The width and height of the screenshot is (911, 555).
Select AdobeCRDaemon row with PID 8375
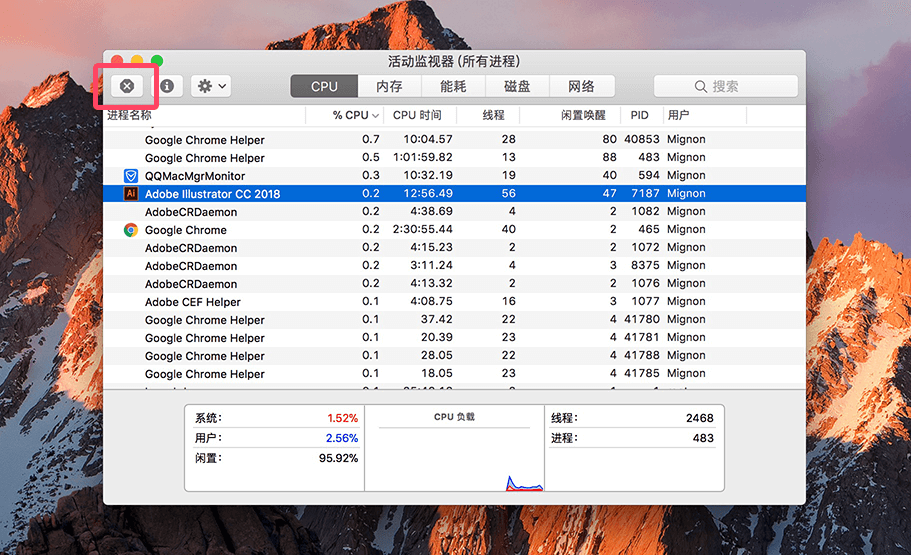pyautogui.click(x=454, y=266)
